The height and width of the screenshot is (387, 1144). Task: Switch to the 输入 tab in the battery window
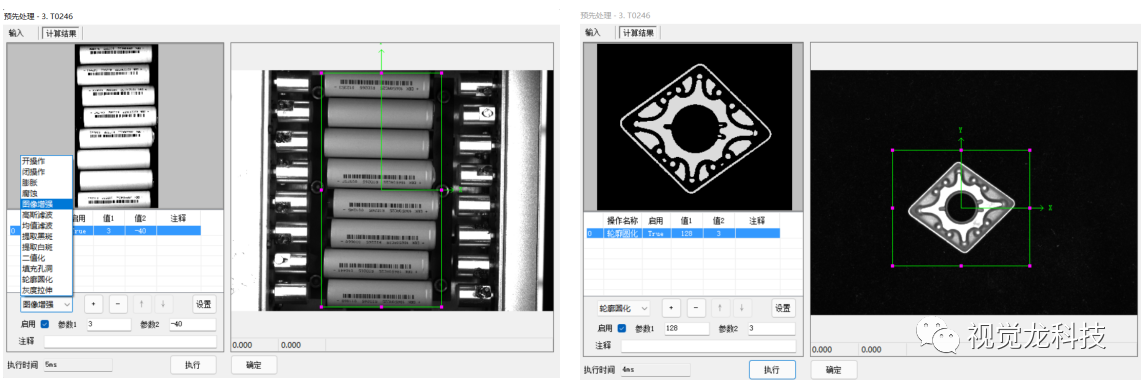16,33
